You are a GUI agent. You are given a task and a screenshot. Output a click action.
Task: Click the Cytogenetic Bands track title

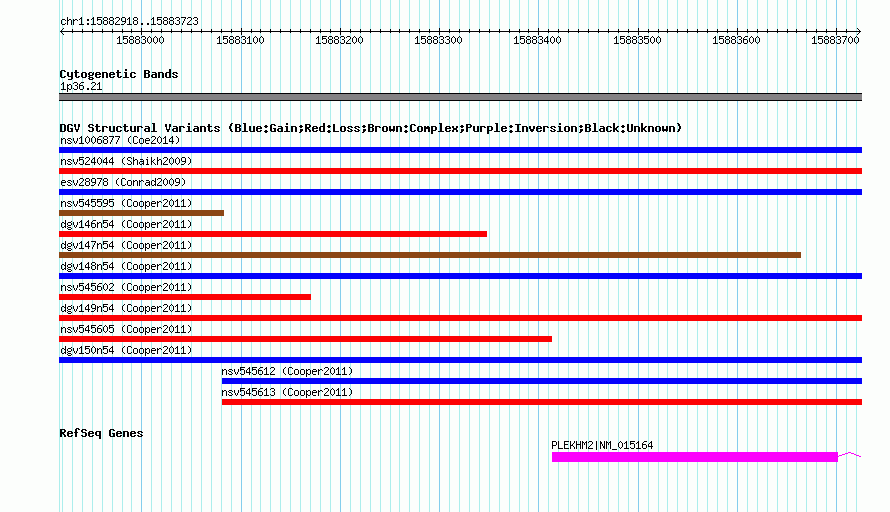[x=119, y=74]
